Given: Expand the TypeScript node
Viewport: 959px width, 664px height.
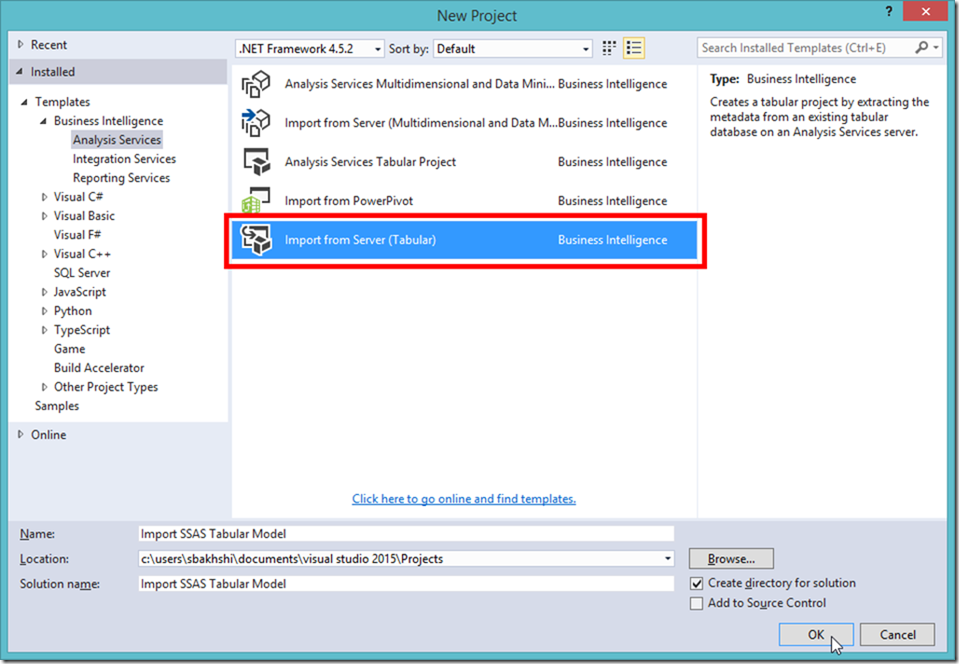Looking at the screenshot, I should coord(44,330).
